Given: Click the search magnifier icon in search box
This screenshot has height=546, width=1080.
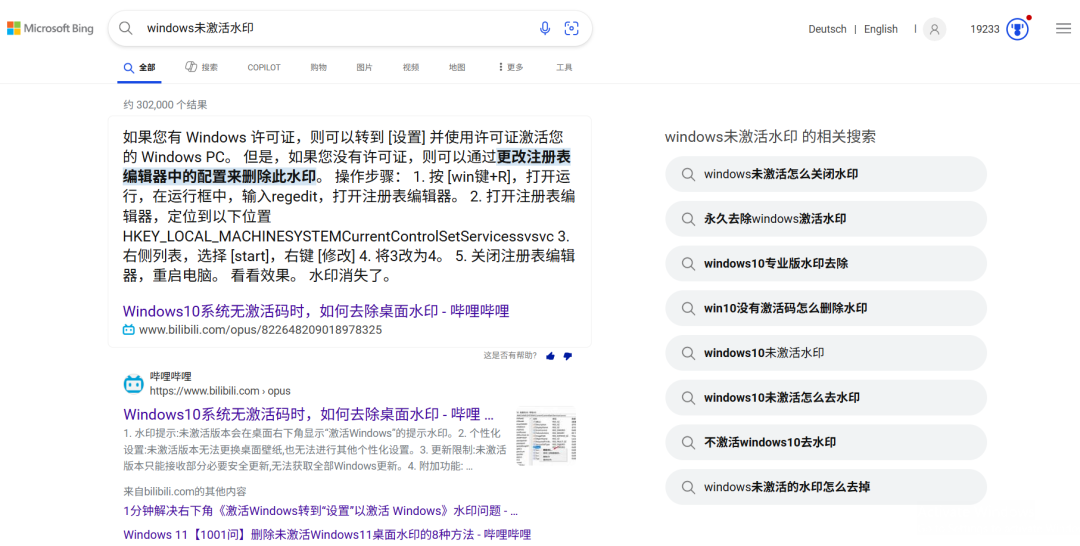Looking at the screenshot, I should (x=125, y=28).
